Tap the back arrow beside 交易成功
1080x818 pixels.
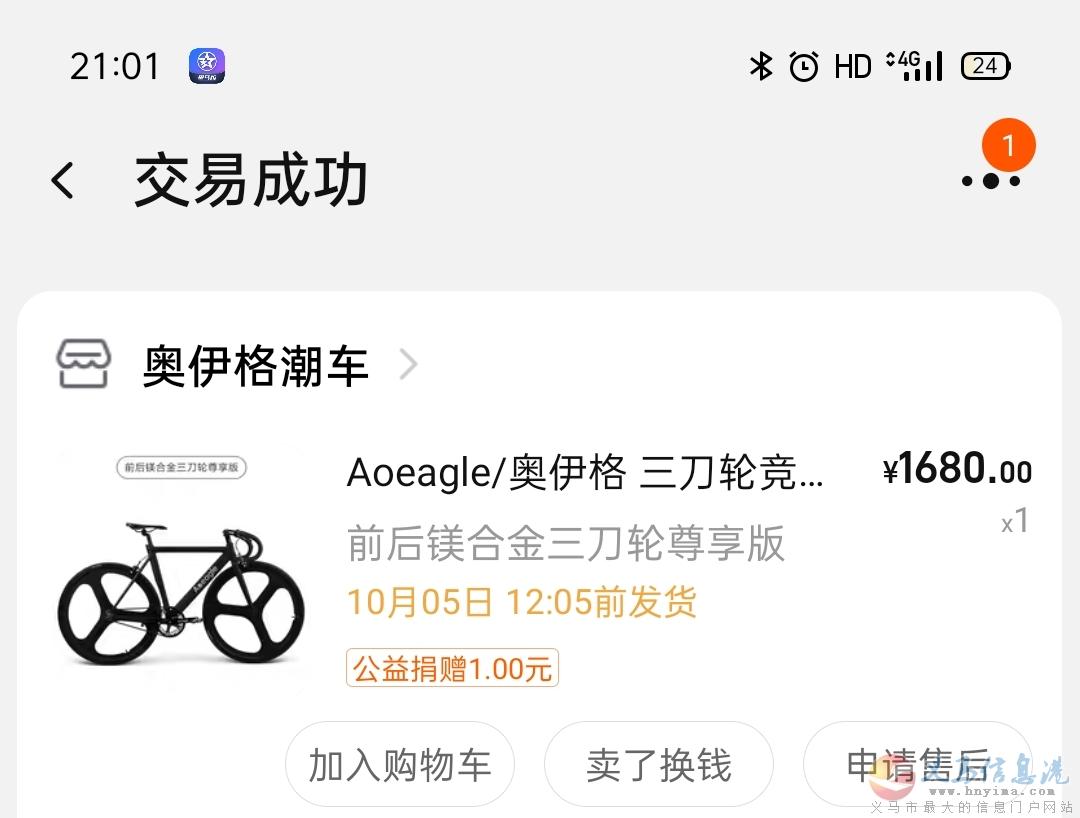(x=63, y=180)
